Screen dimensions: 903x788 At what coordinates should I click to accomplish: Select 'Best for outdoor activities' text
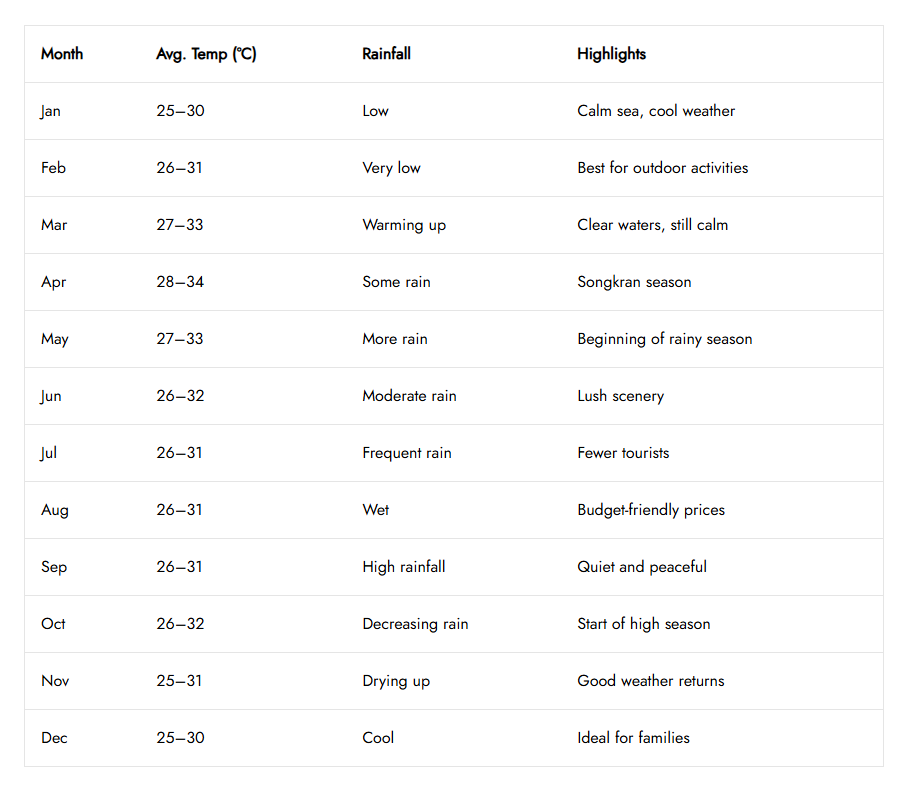click(662, 168)
